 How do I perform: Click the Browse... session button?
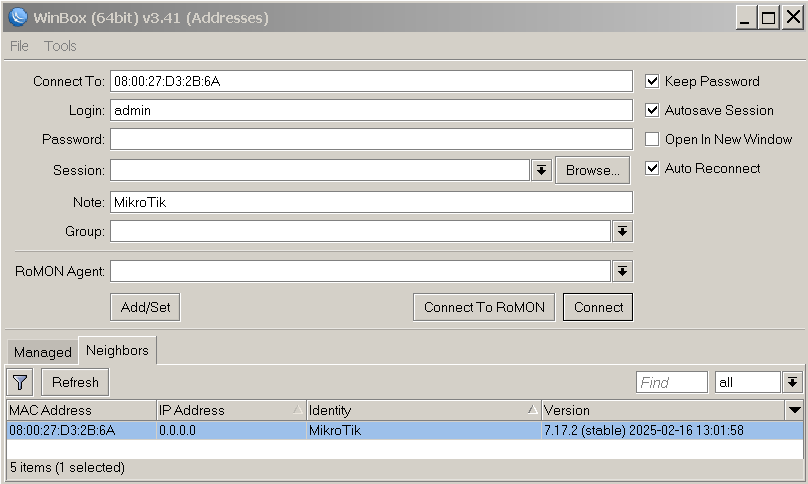tap(592, 170)
